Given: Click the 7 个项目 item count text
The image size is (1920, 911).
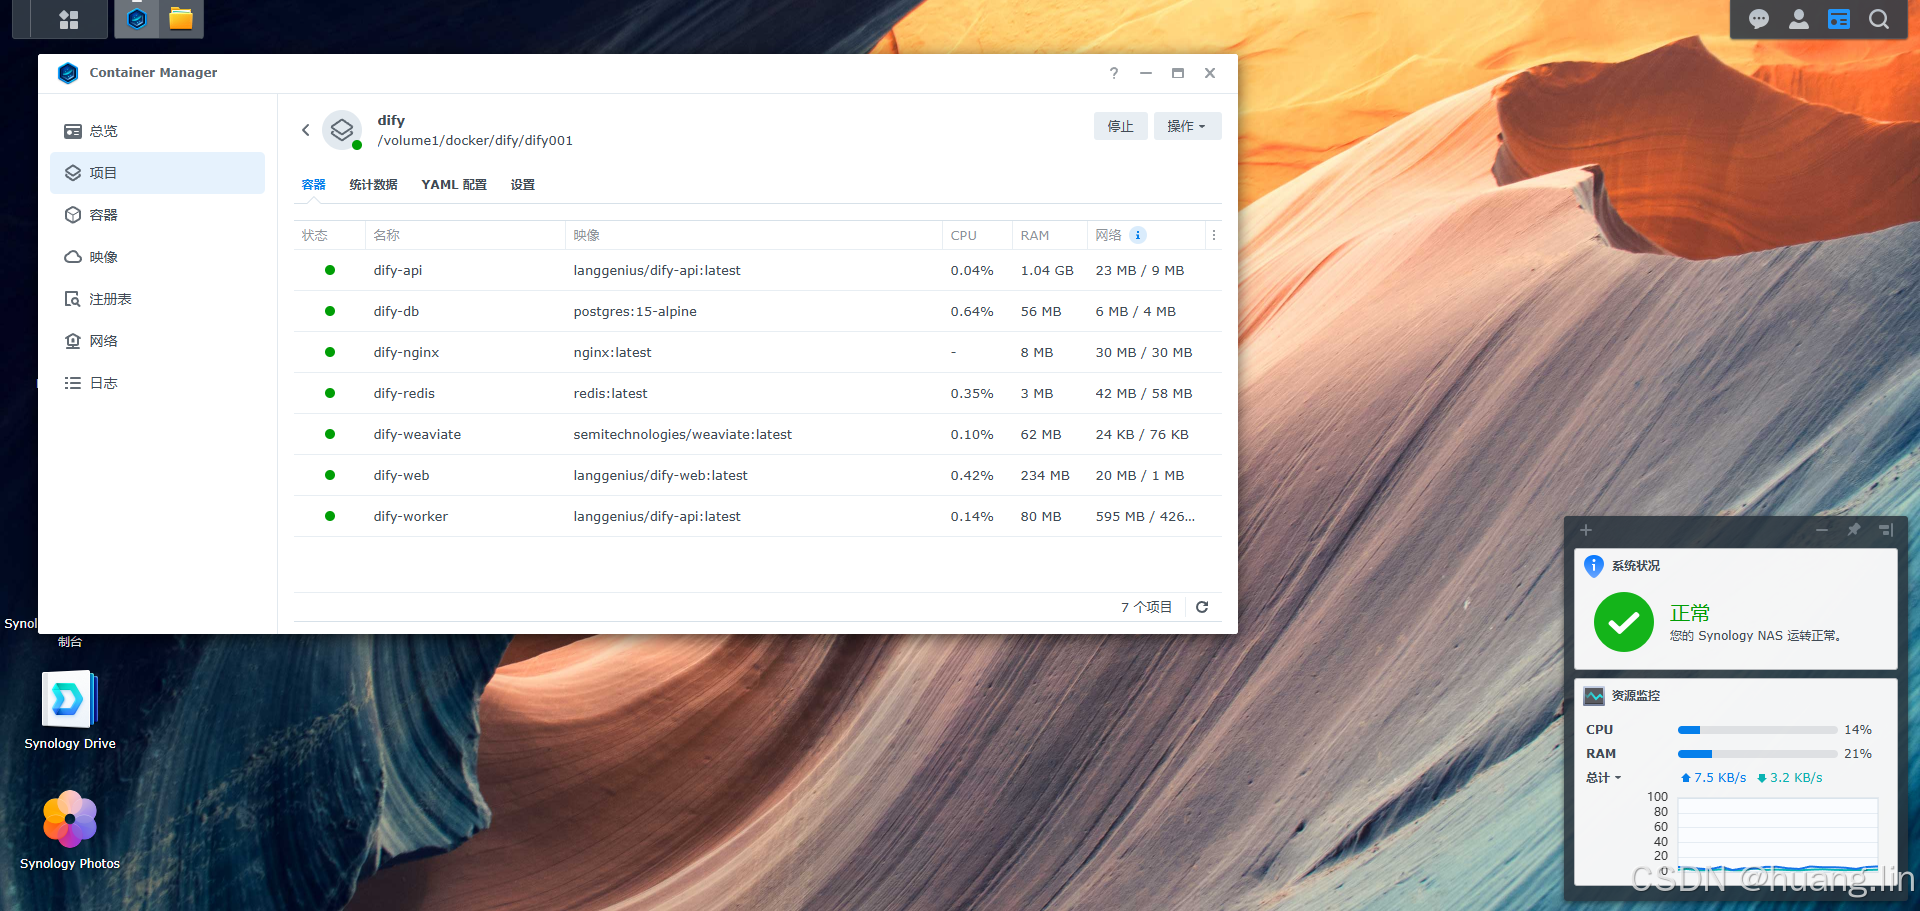Looking at the screenshot, I should click(x=1146, y=607).
